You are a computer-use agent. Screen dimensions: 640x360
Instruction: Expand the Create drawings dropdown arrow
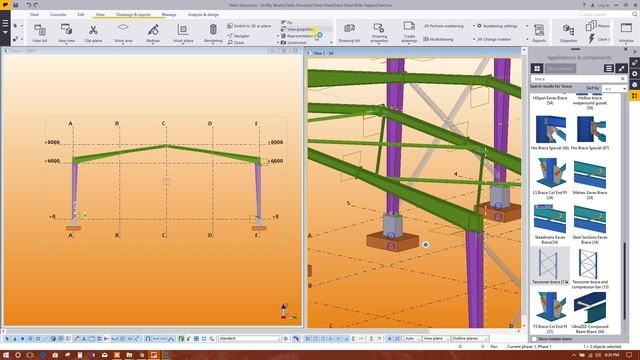409,44
